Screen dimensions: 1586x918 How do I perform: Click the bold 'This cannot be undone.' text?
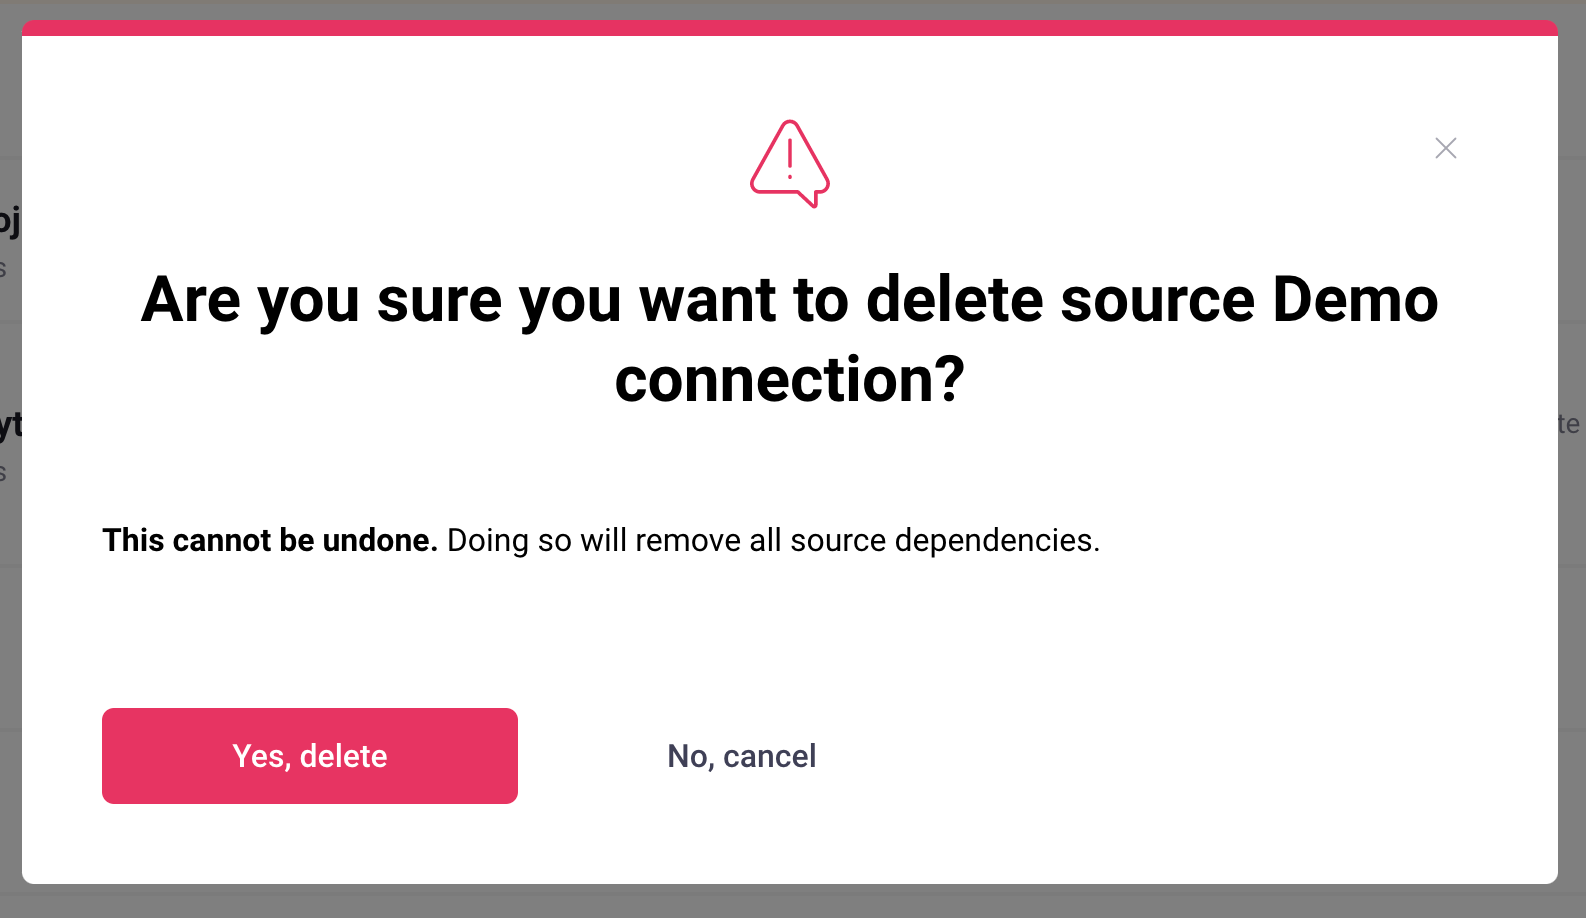point(270,540)
